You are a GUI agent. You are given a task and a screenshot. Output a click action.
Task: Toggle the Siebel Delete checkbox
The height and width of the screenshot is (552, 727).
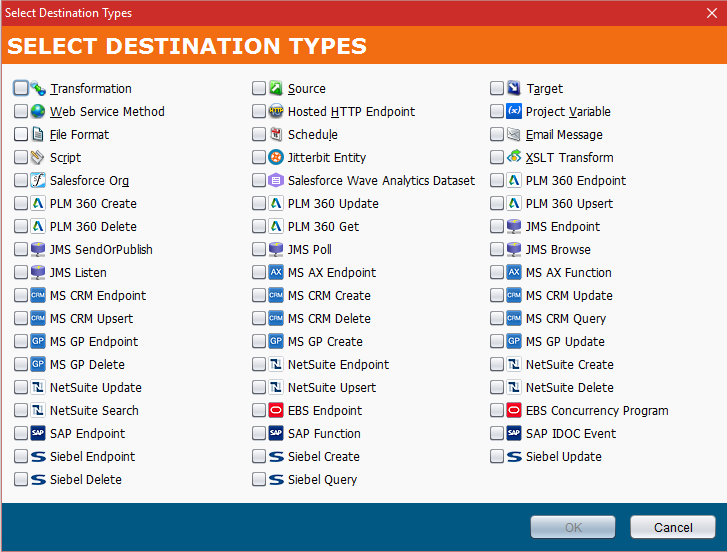(21, 480)
